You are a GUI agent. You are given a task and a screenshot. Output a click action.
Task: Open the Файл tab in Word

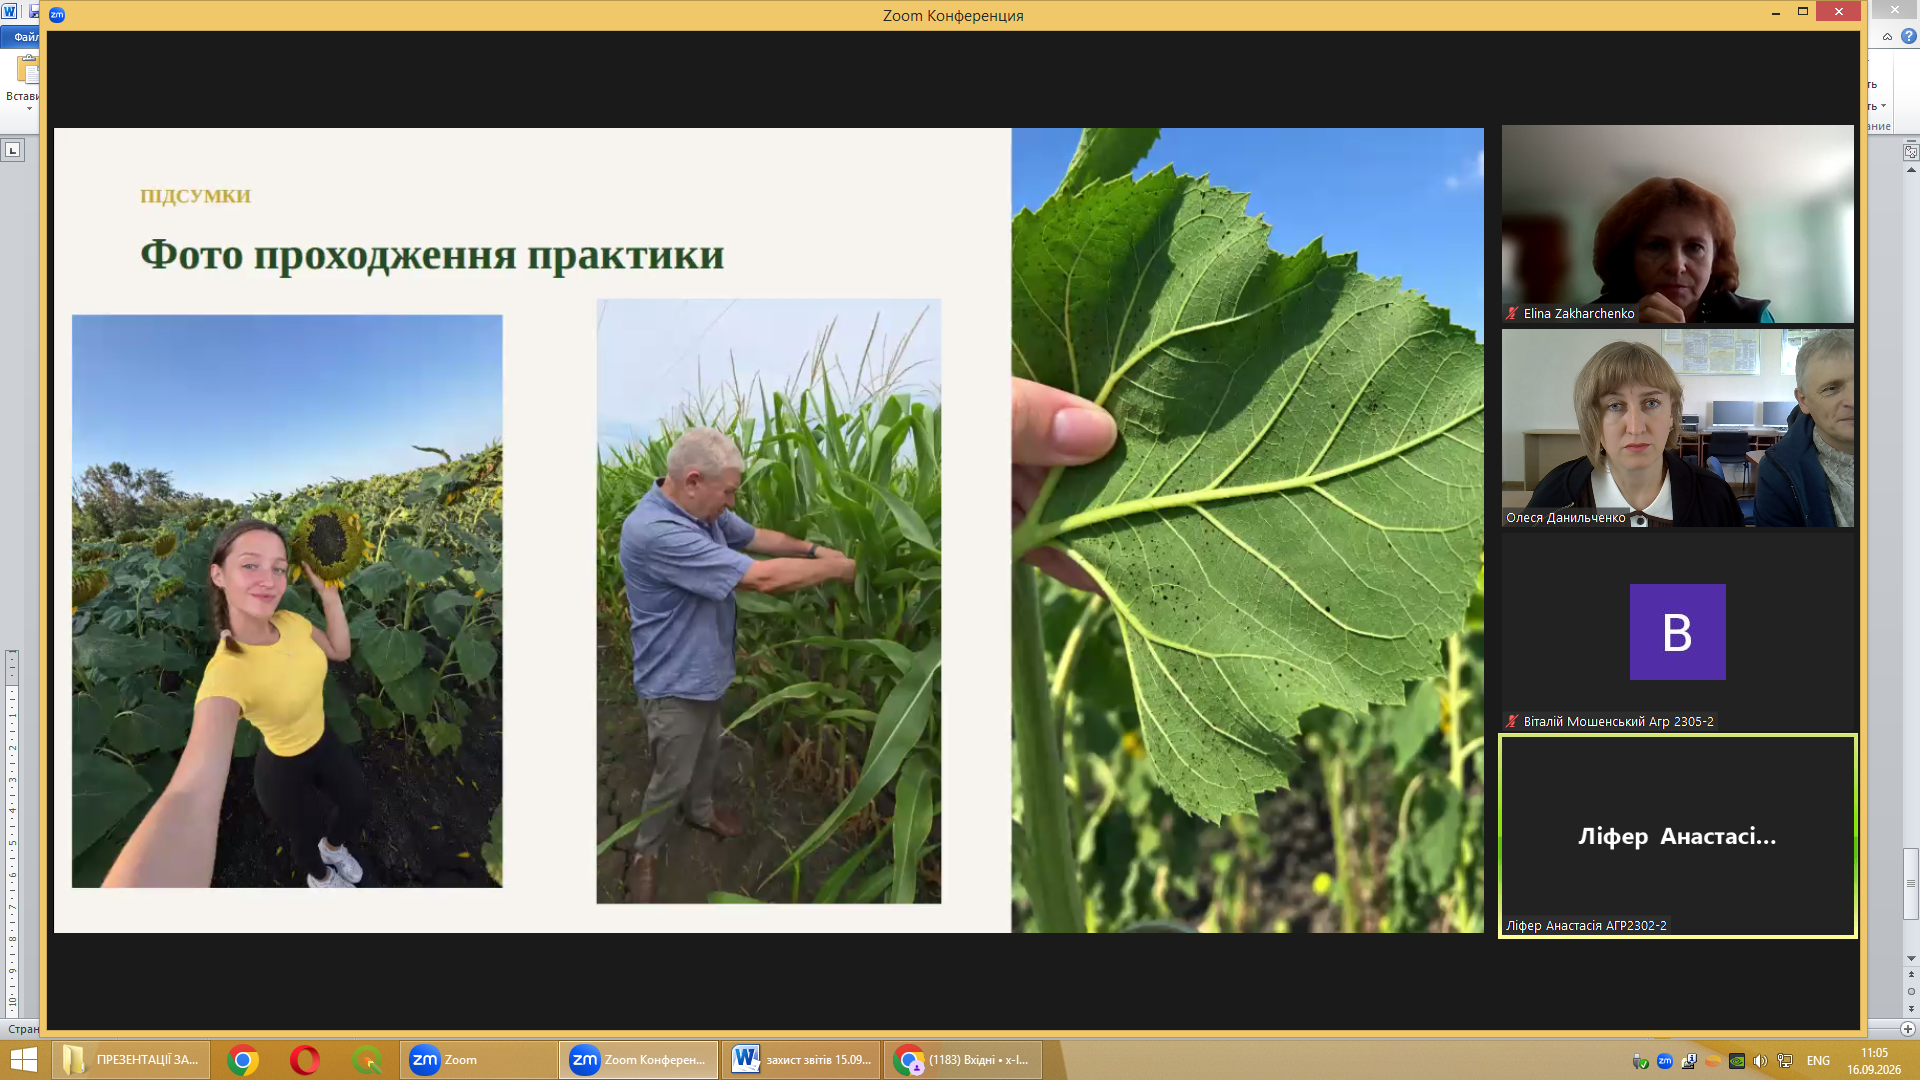click(22, 37)
